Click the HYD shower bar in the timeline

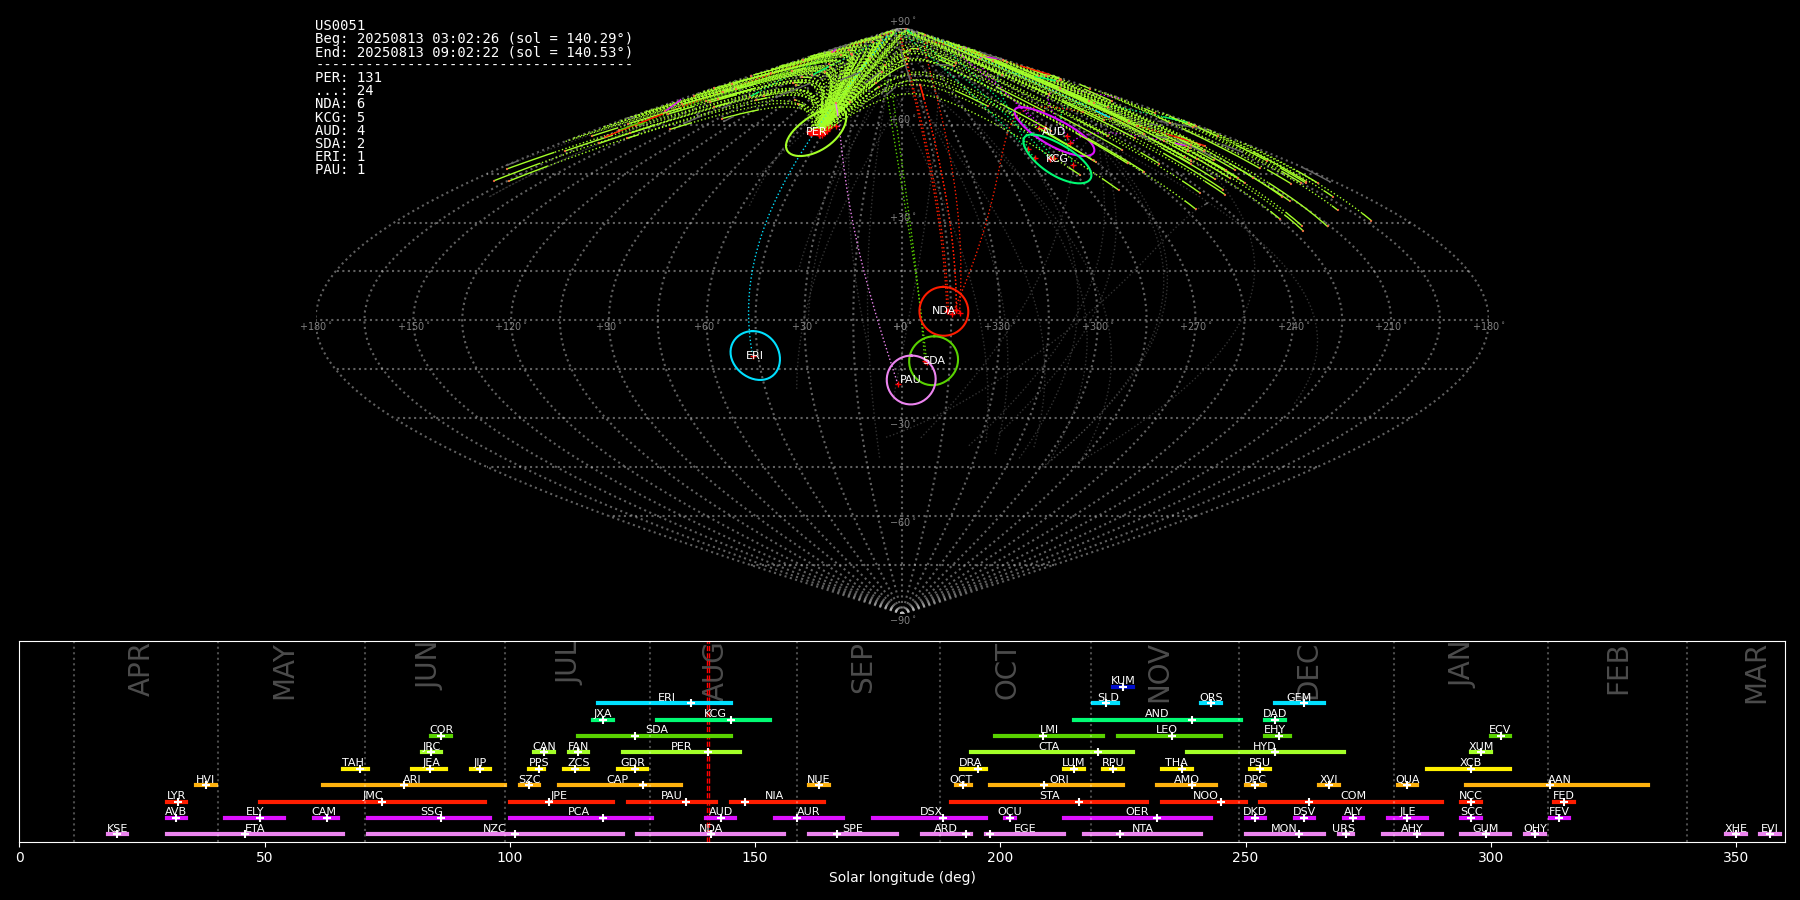[1265, 752]
